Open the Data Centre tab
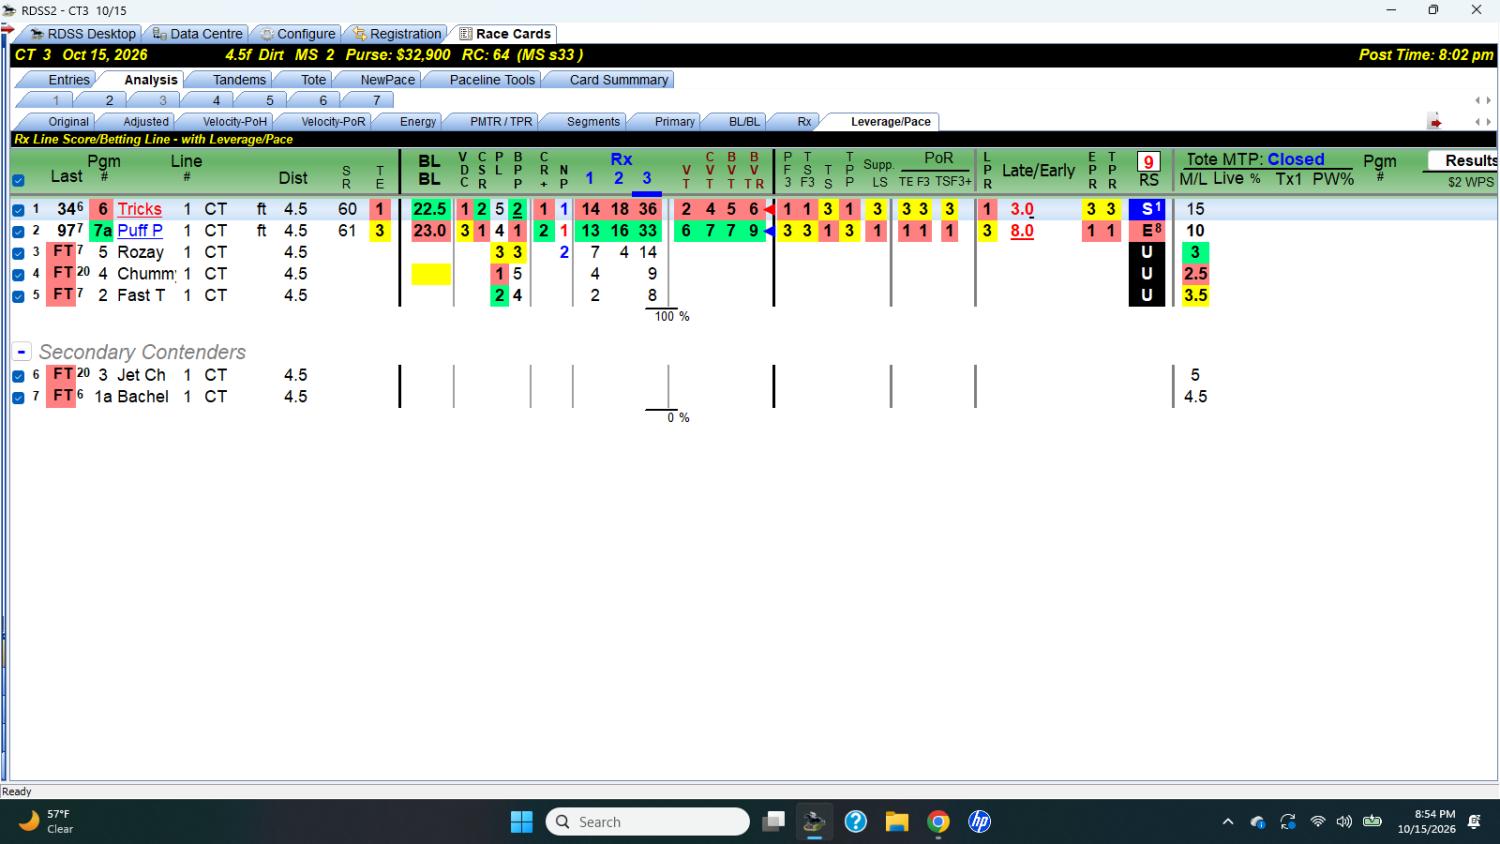This screenshot has height=844, width=1500. coord(197,34)
